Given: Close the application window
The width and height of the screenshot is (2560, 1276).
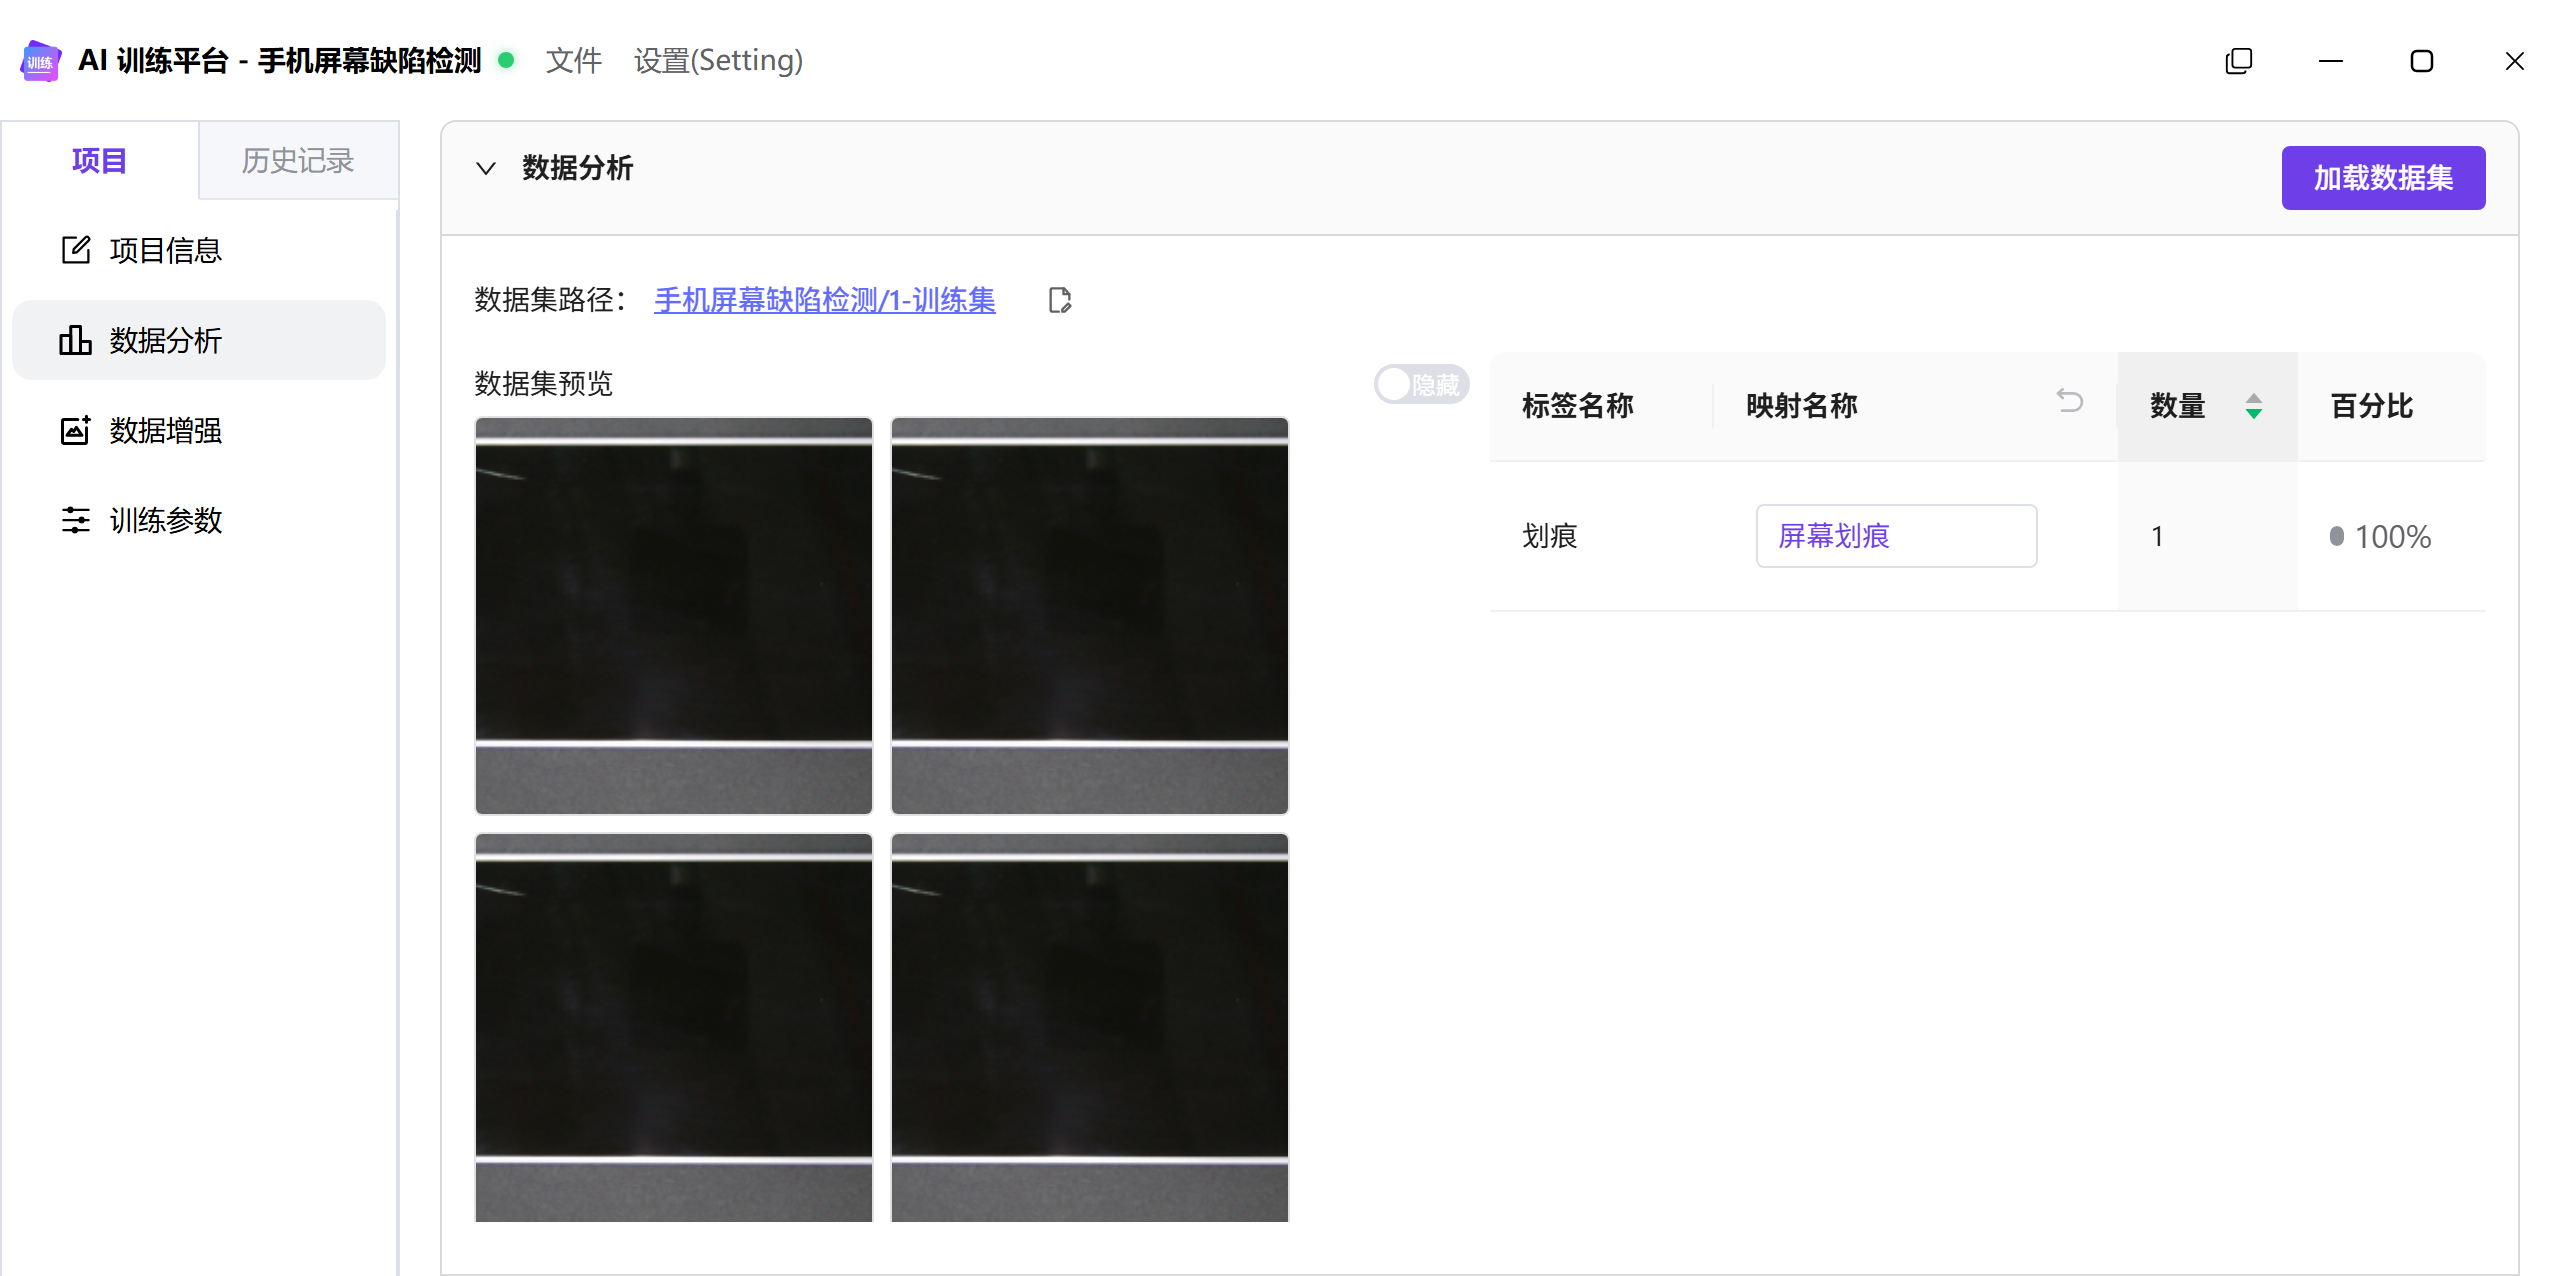Looking at the screenshot, I should tap(2515, 61).
